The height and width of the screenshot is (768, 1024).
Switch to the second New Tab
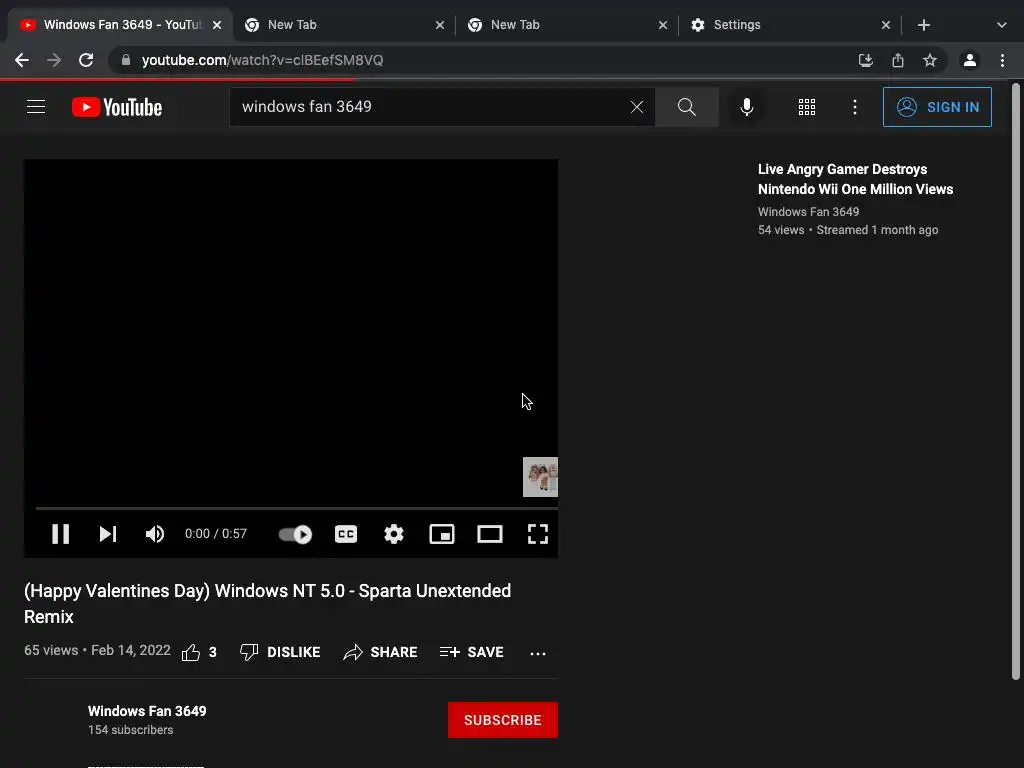tap(567, 25)
